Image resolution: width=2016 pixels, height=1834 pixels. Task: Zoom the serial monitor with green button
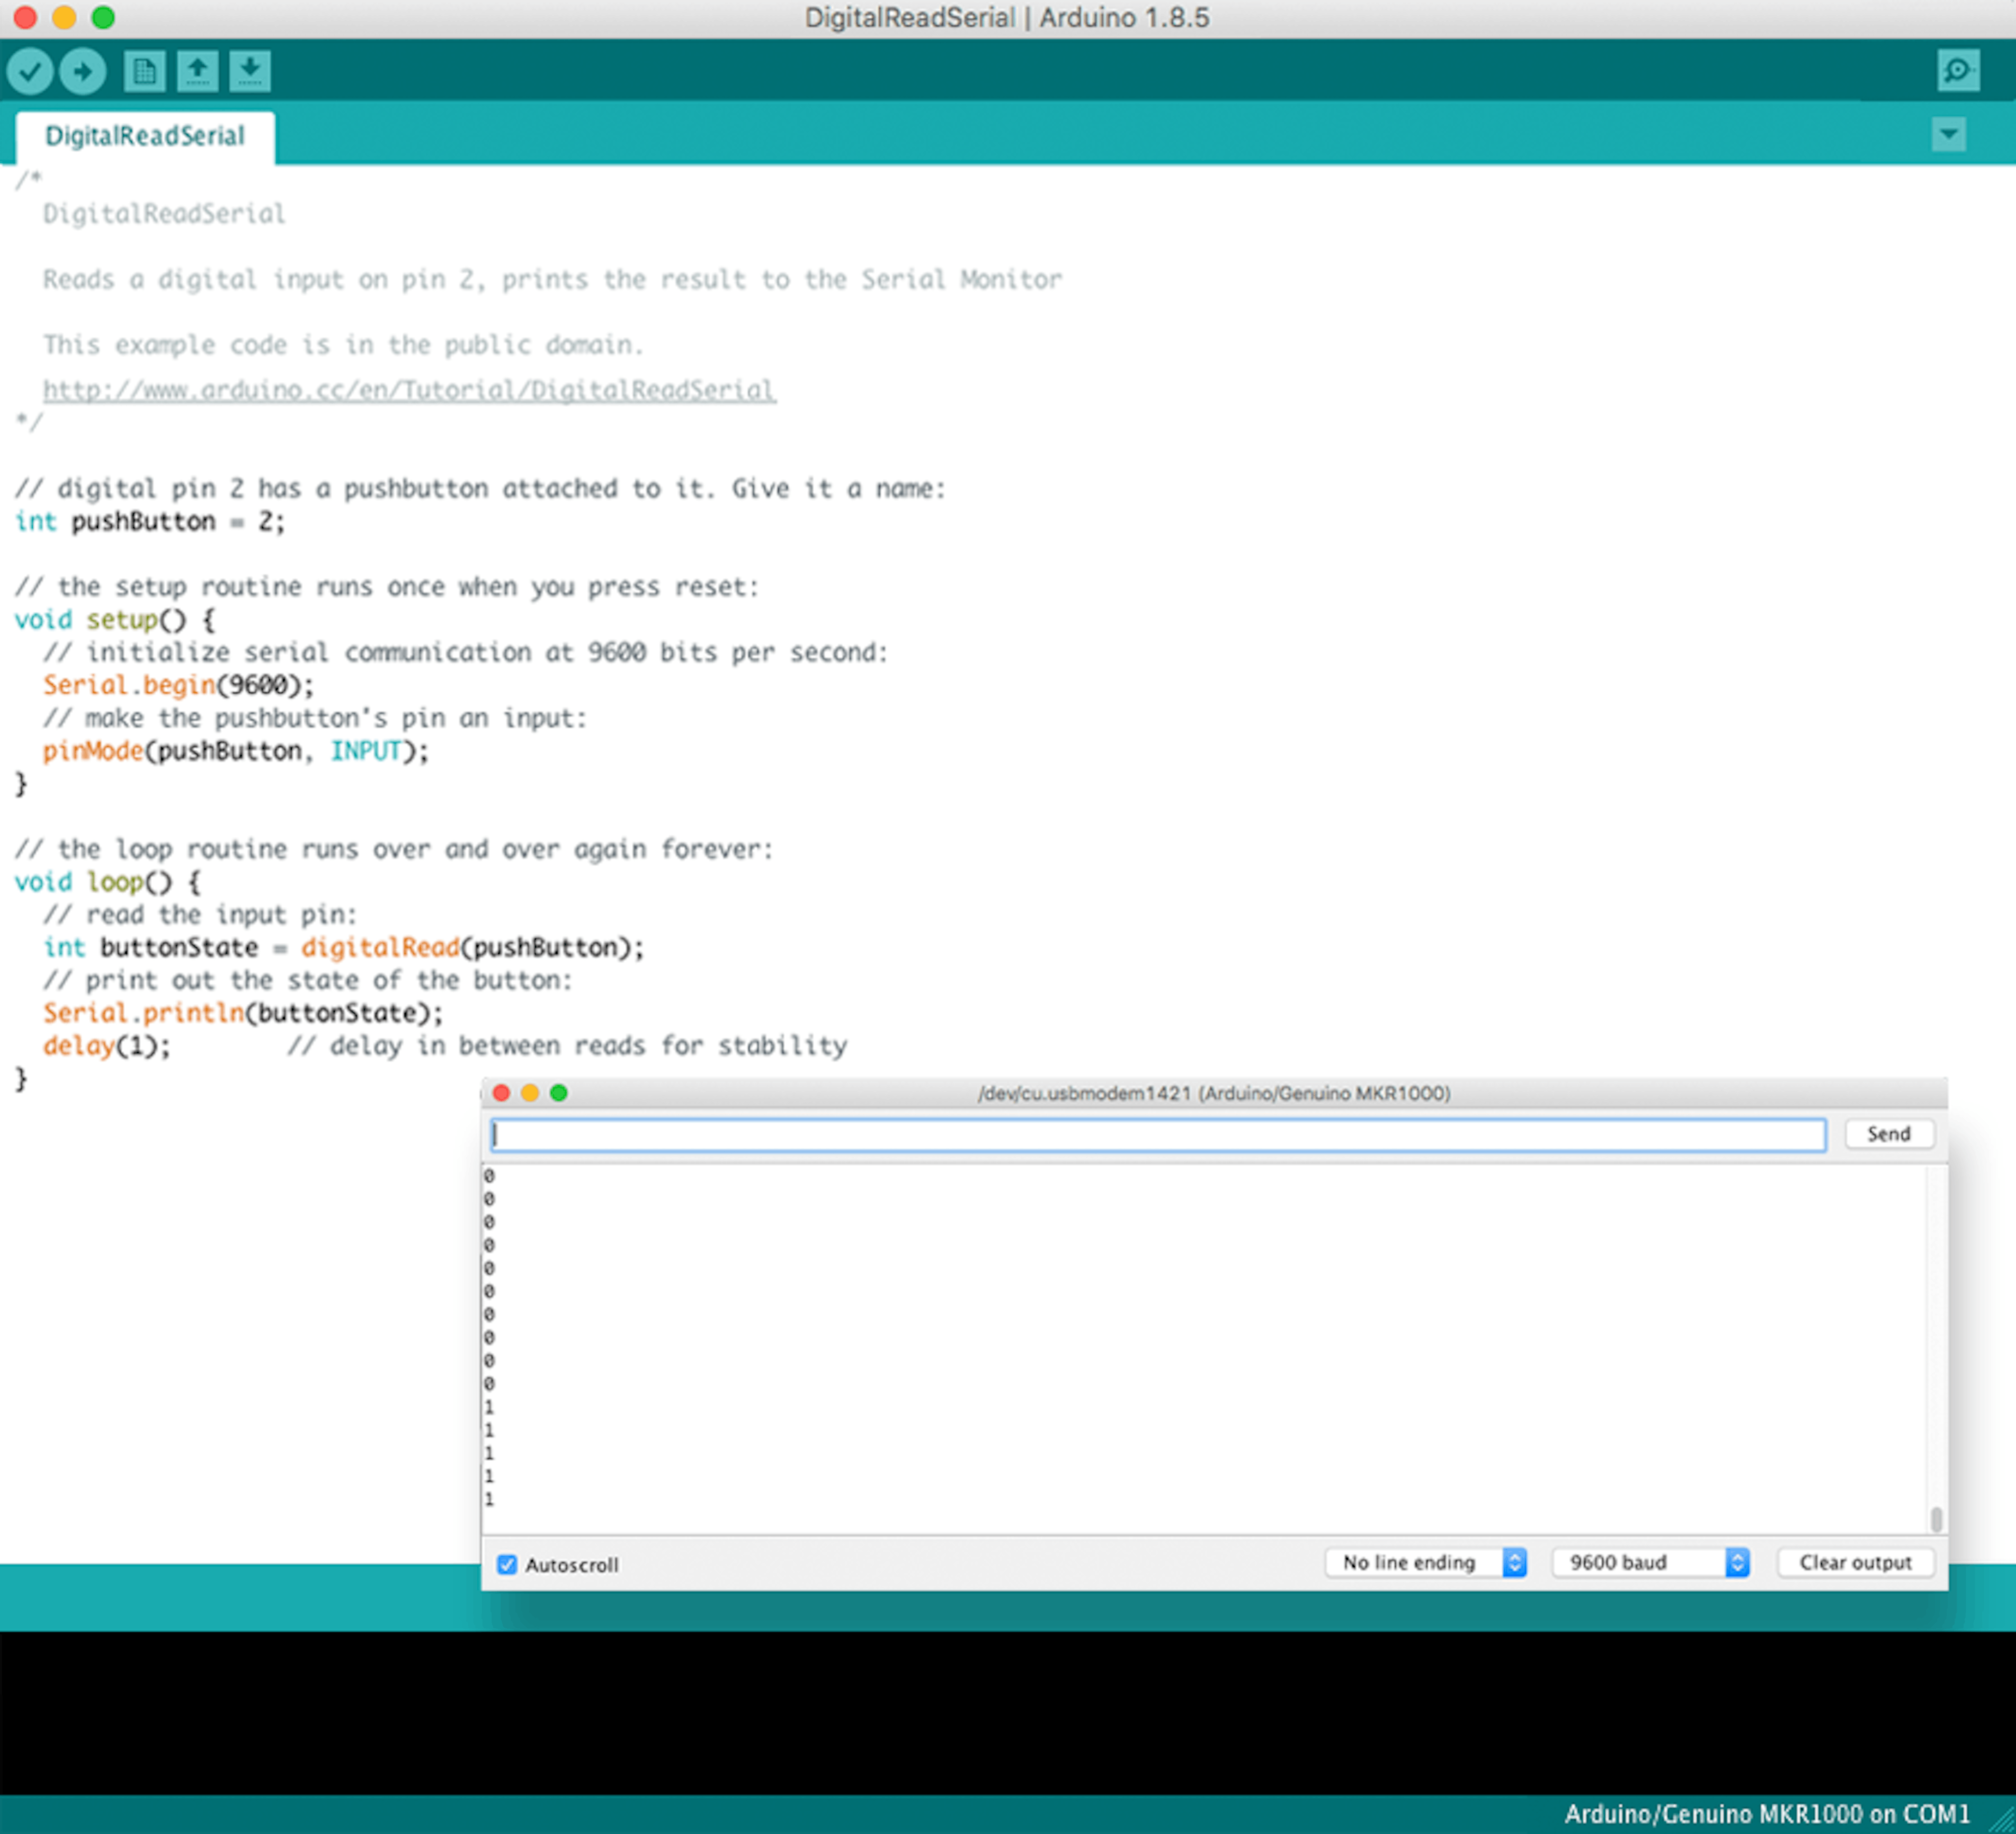559,1093
